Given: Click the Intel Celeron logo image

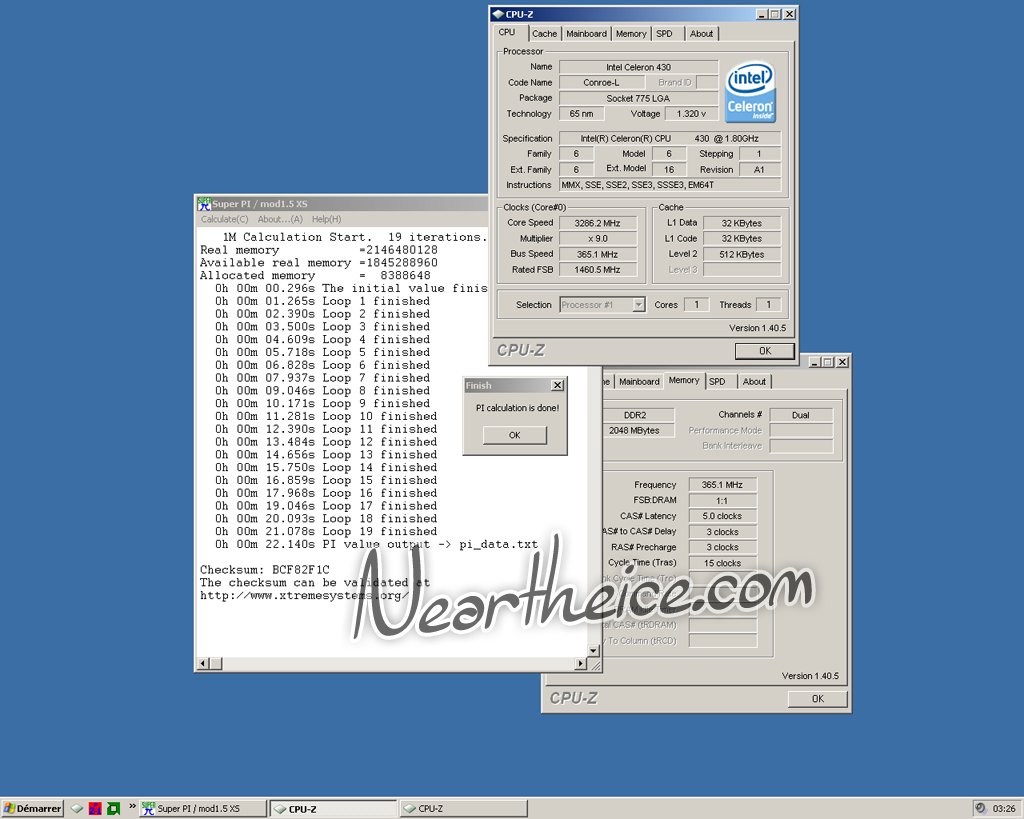Looking at the screenshot, I should pos(750,92).
